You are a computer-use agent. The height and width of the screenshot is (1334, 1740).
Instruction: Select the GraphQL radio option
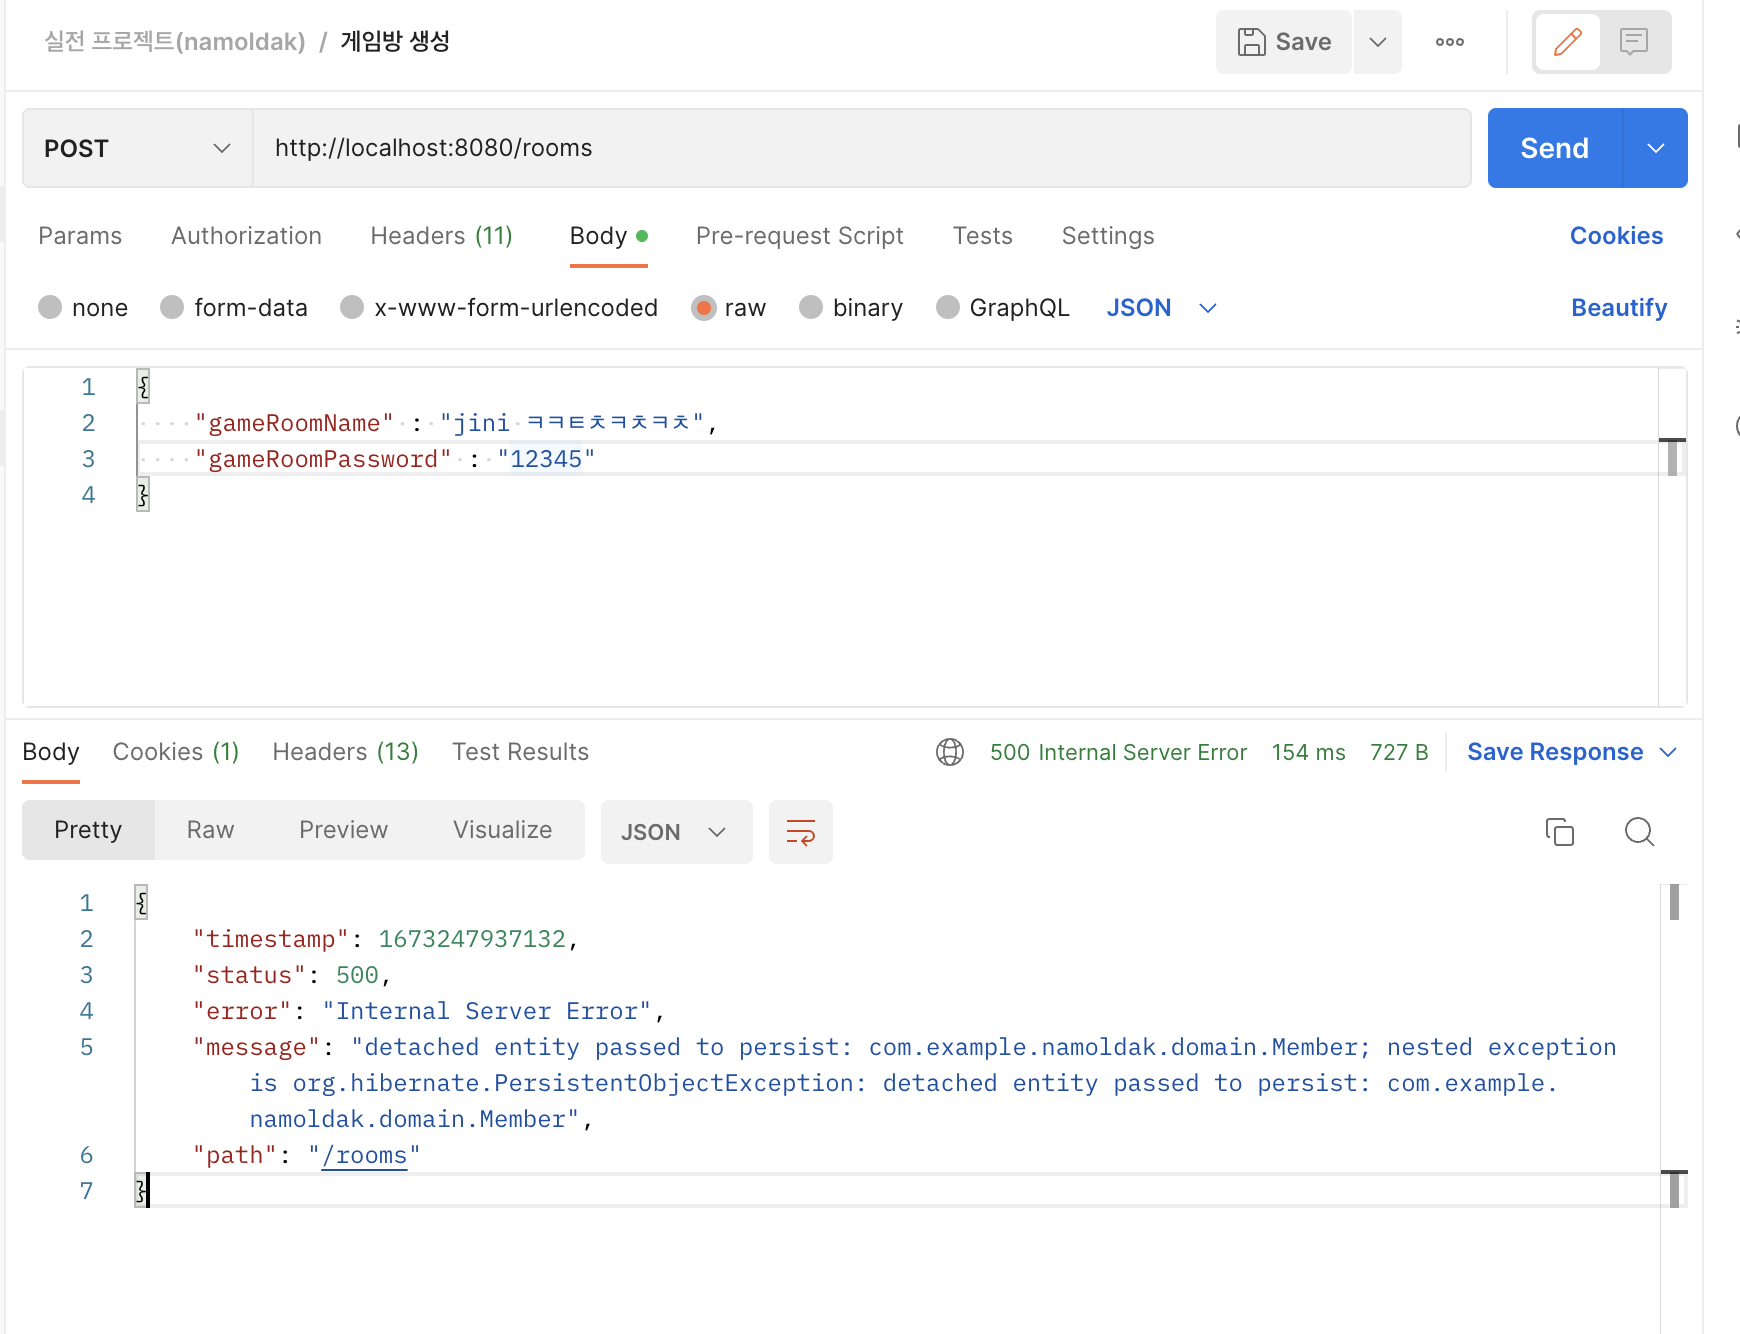click(948, 307)
